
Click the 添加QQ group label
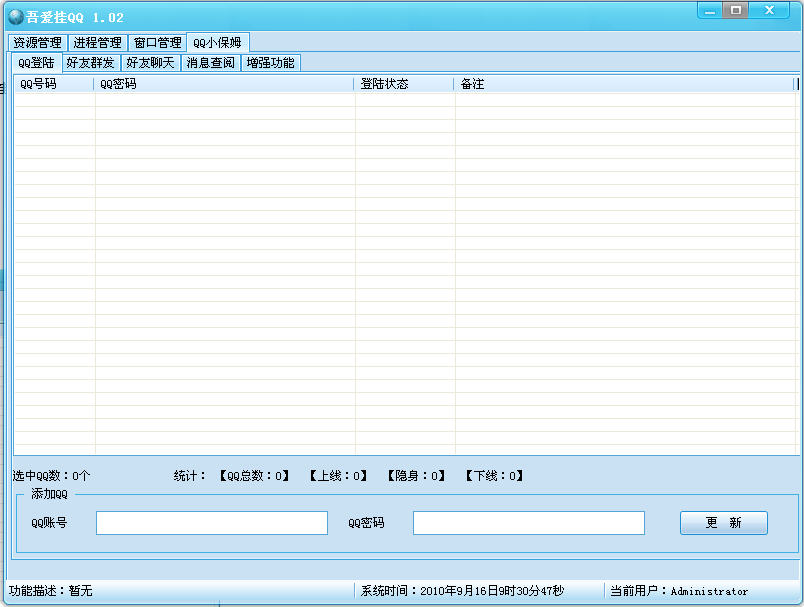49,494
